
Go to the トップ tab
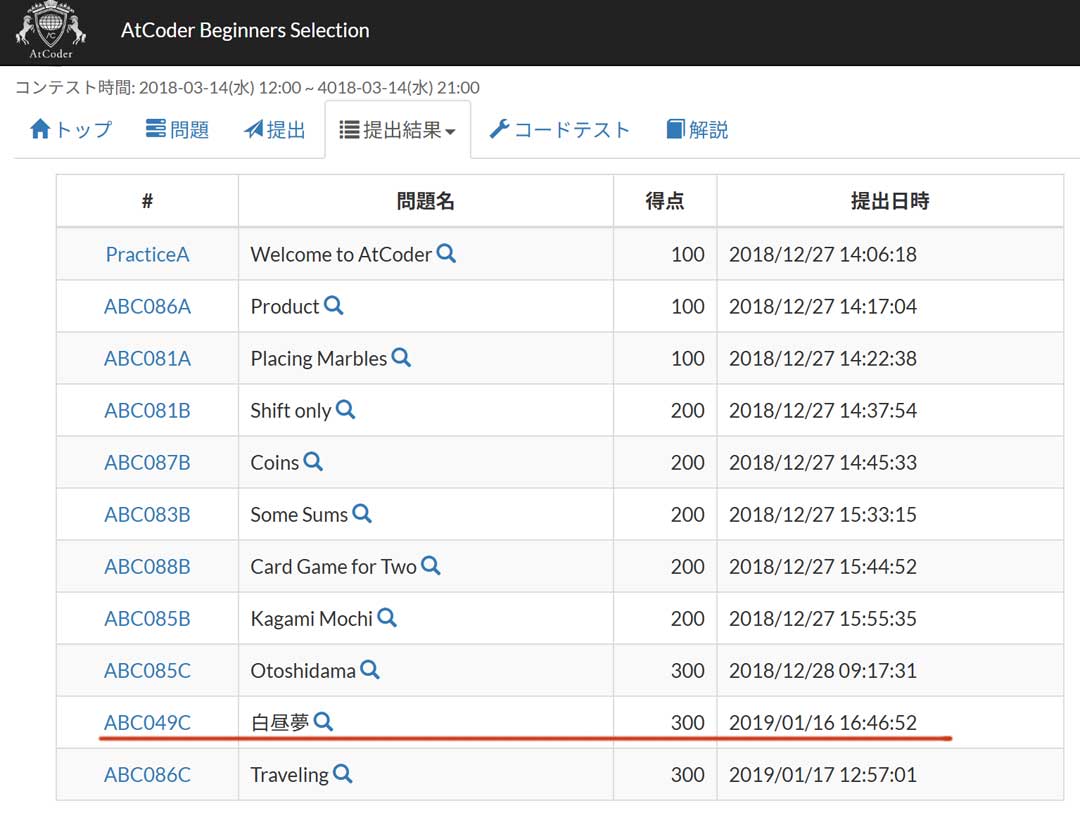pyautogui.click(x=71, y=130)
